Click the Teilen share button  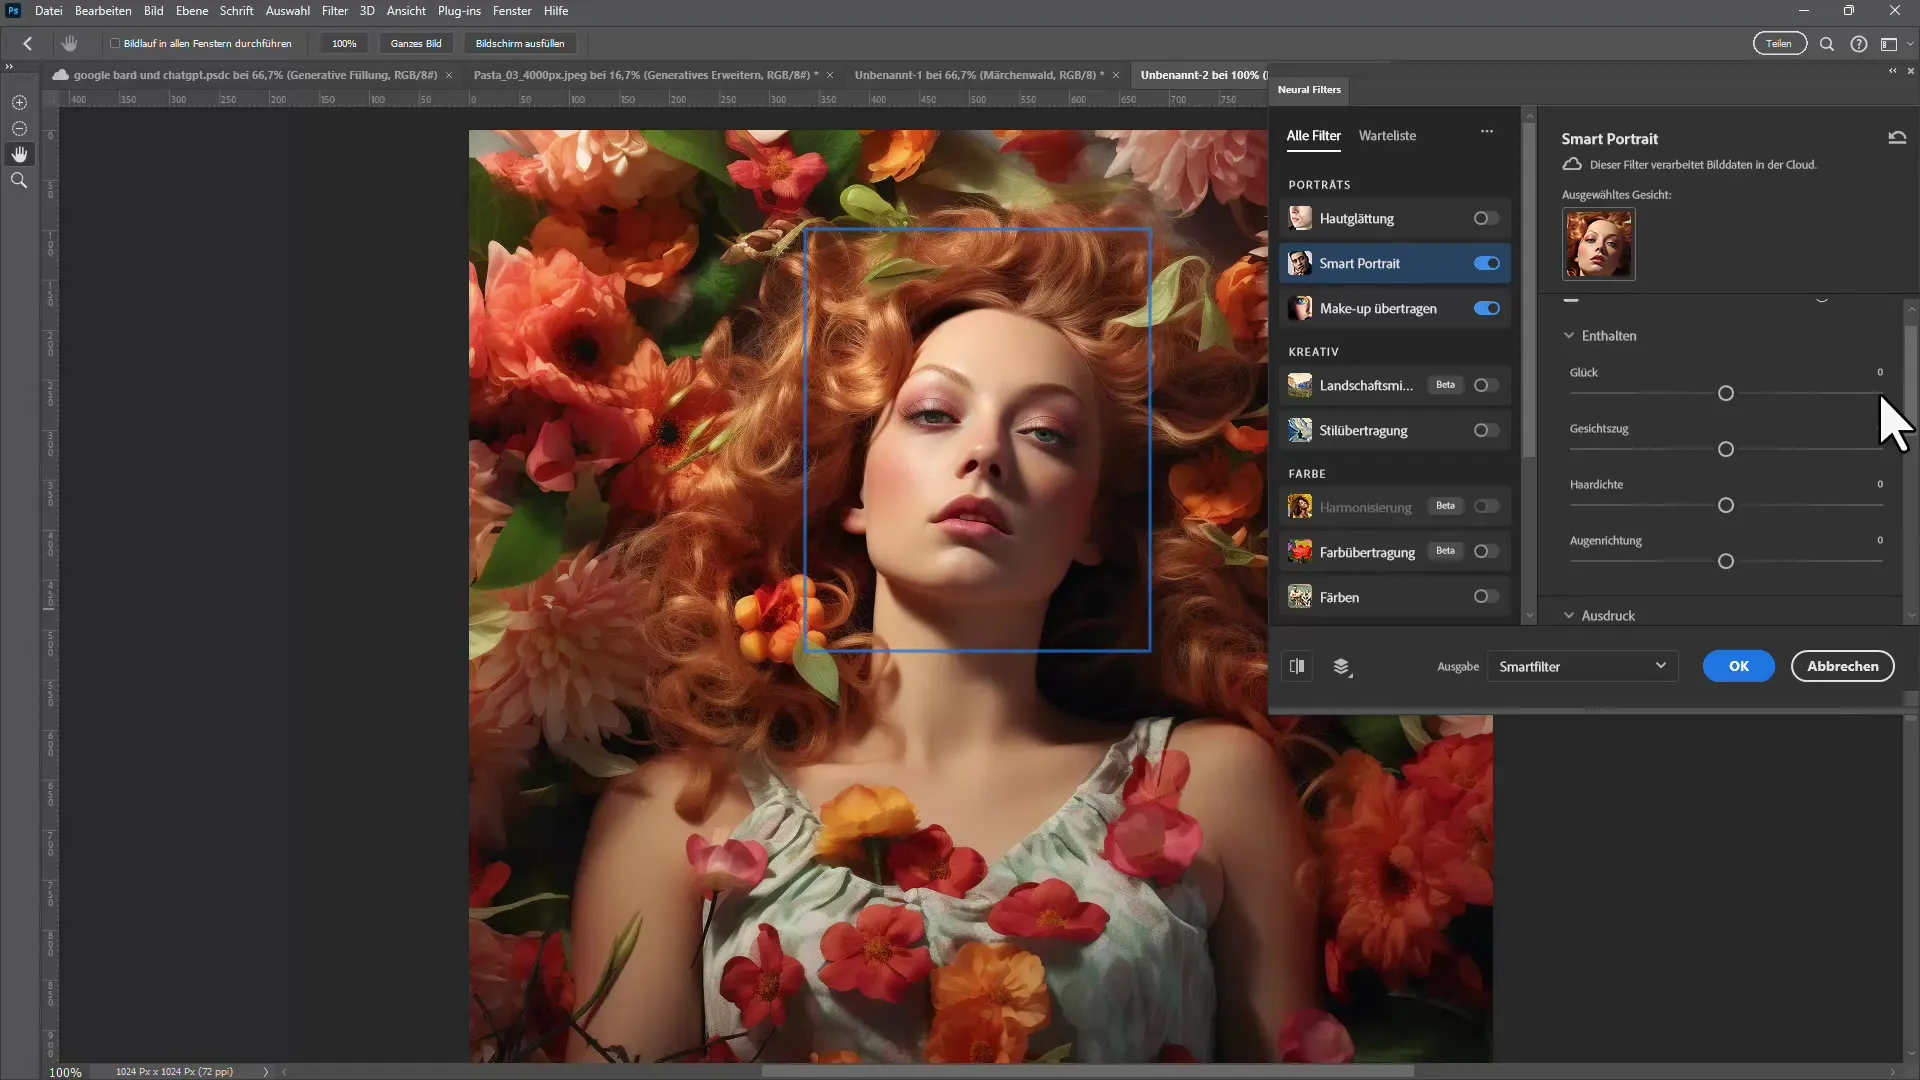[1779, 43]
